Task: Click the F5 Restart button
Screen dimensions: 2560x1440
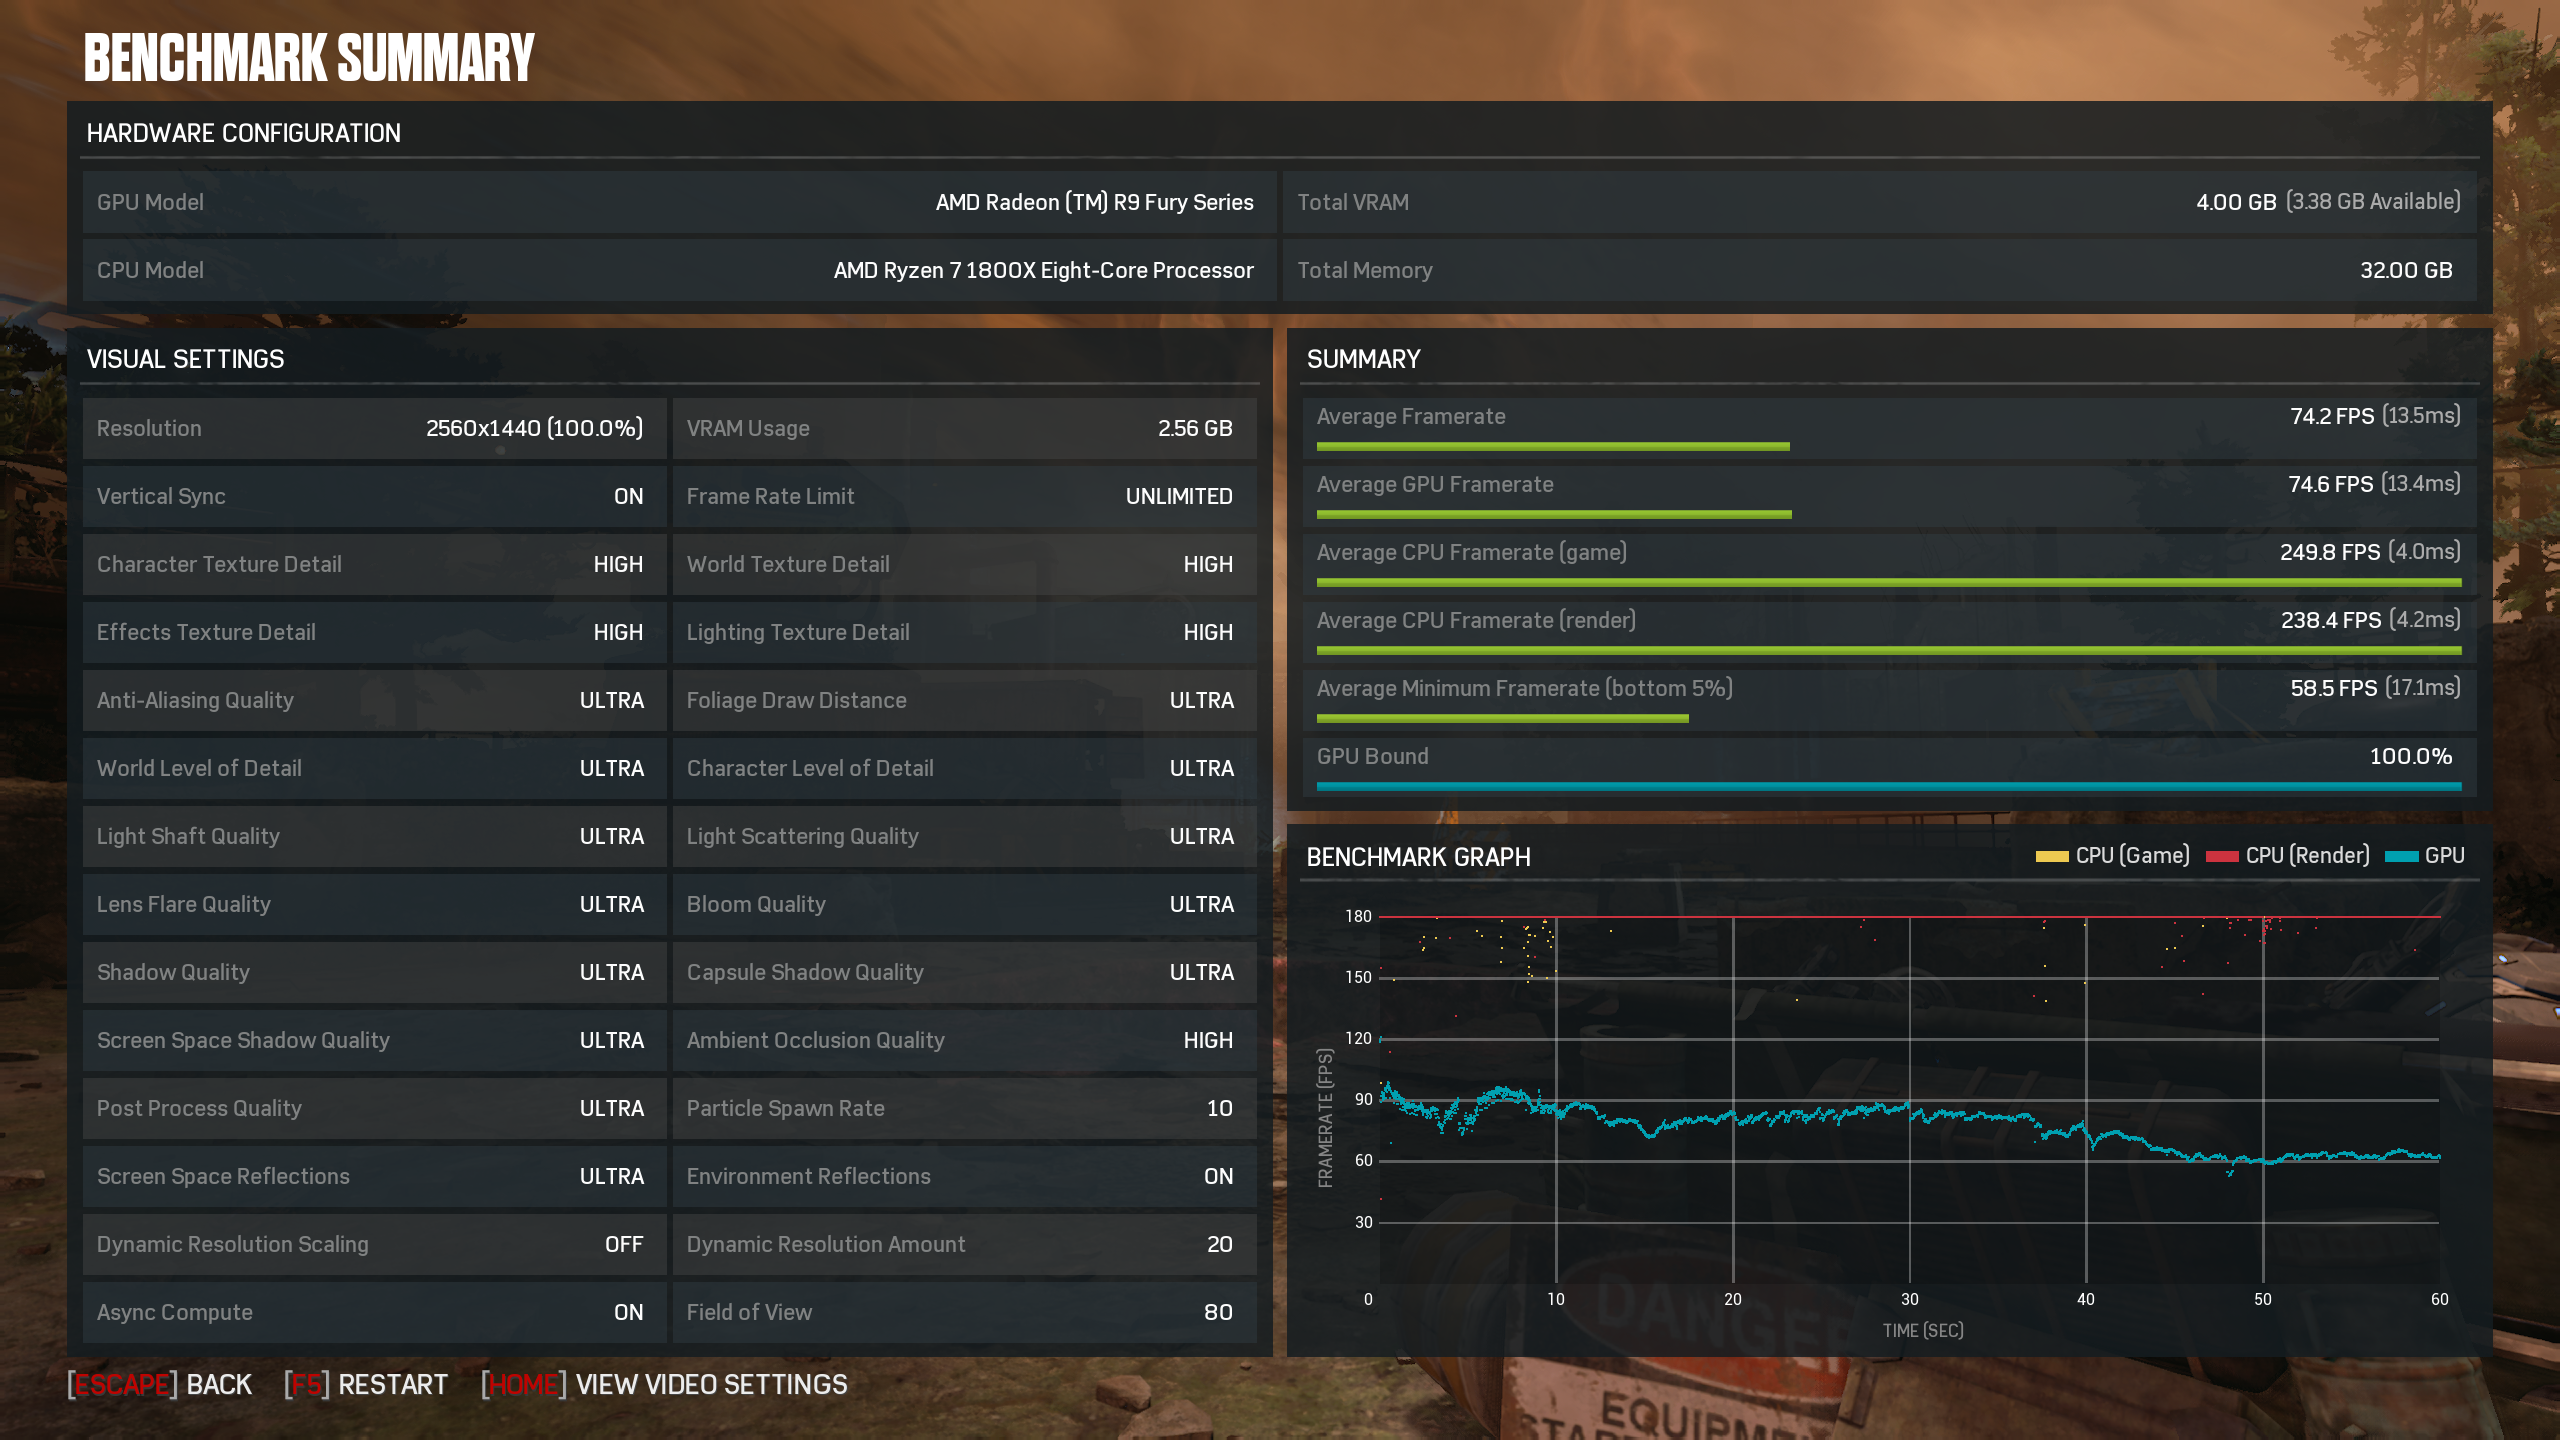Action: point(366,1384)
